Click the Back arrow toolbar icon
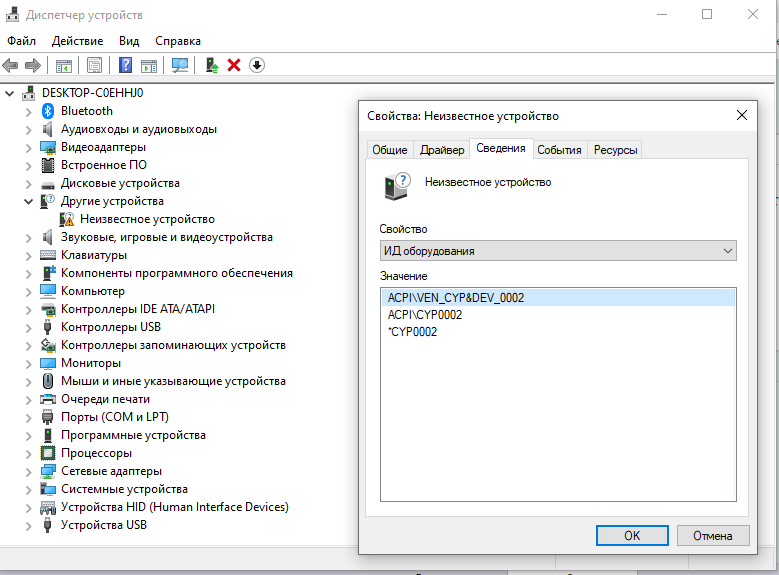This screenshot has width=779, height=575. pyautogui.click(x=10, y=65)
